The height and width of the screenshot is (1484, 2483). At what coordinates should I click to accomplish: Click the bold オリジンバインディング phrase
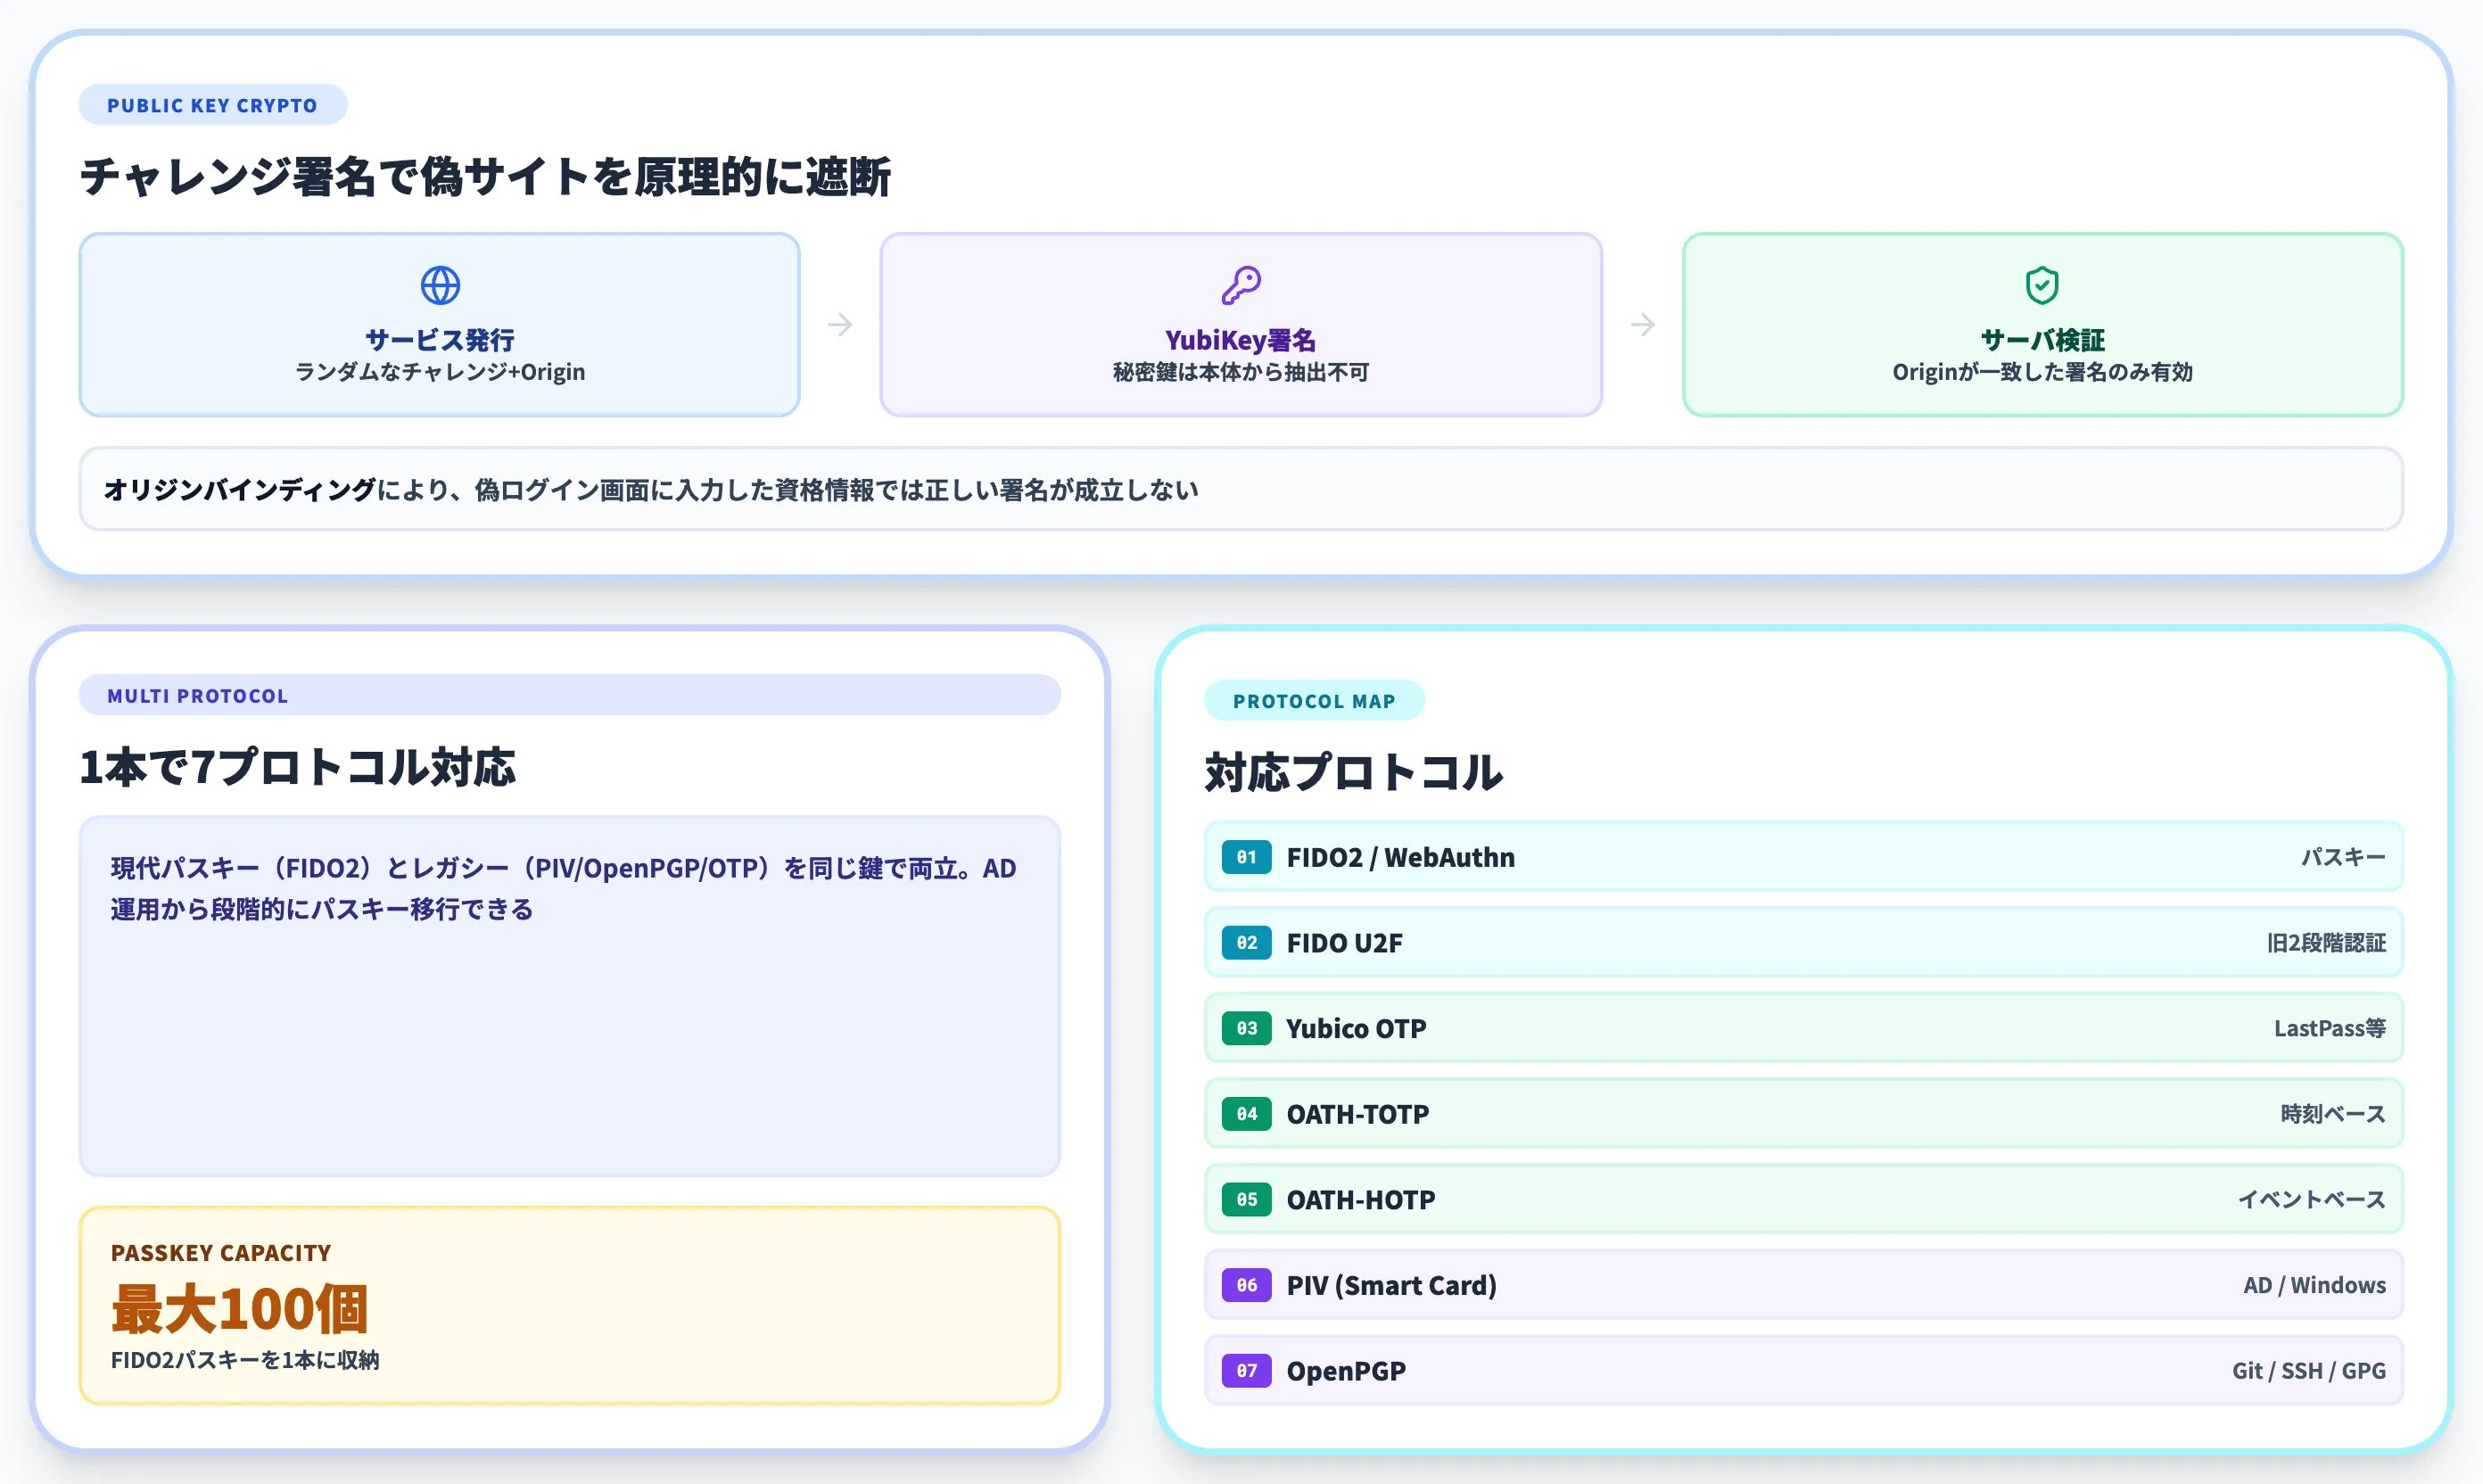240,490
